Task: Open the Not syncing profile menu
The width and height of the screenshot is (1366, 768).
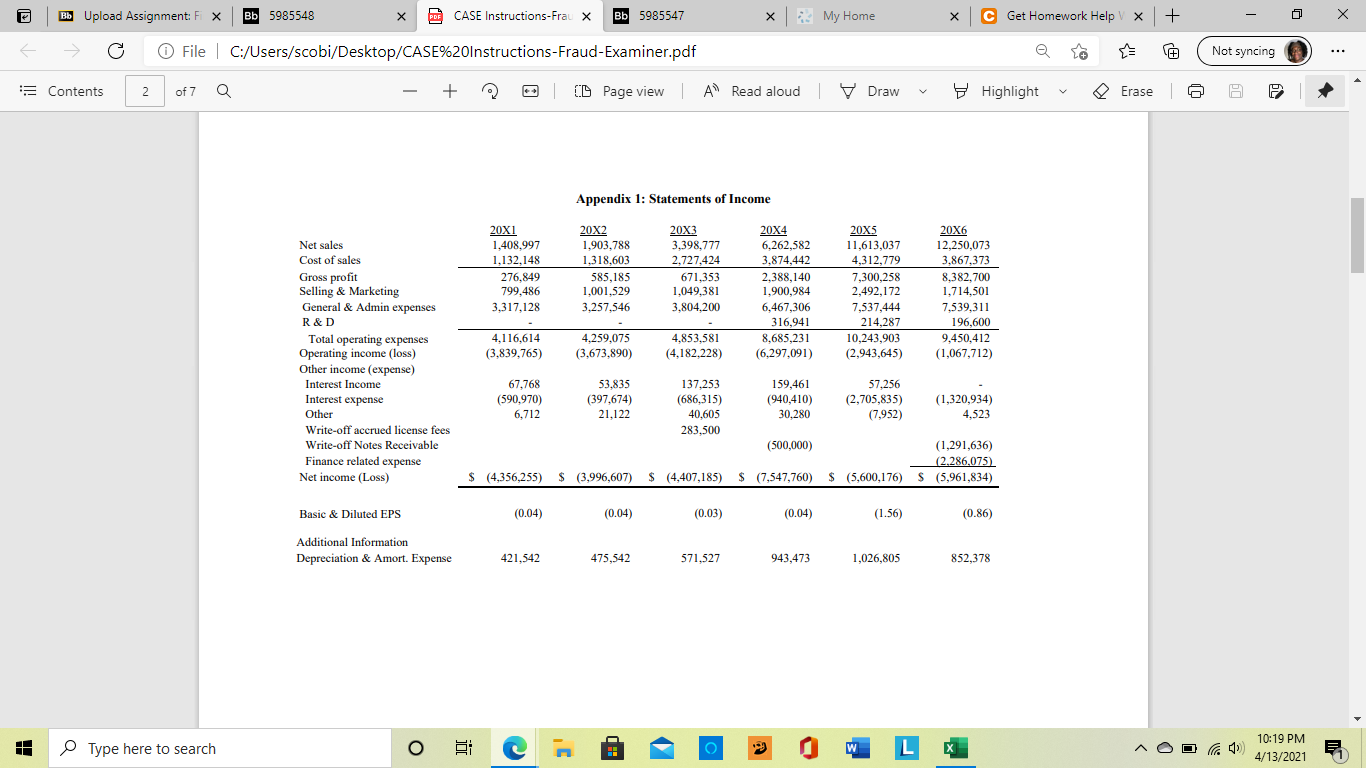Action: coord(1254,50)
